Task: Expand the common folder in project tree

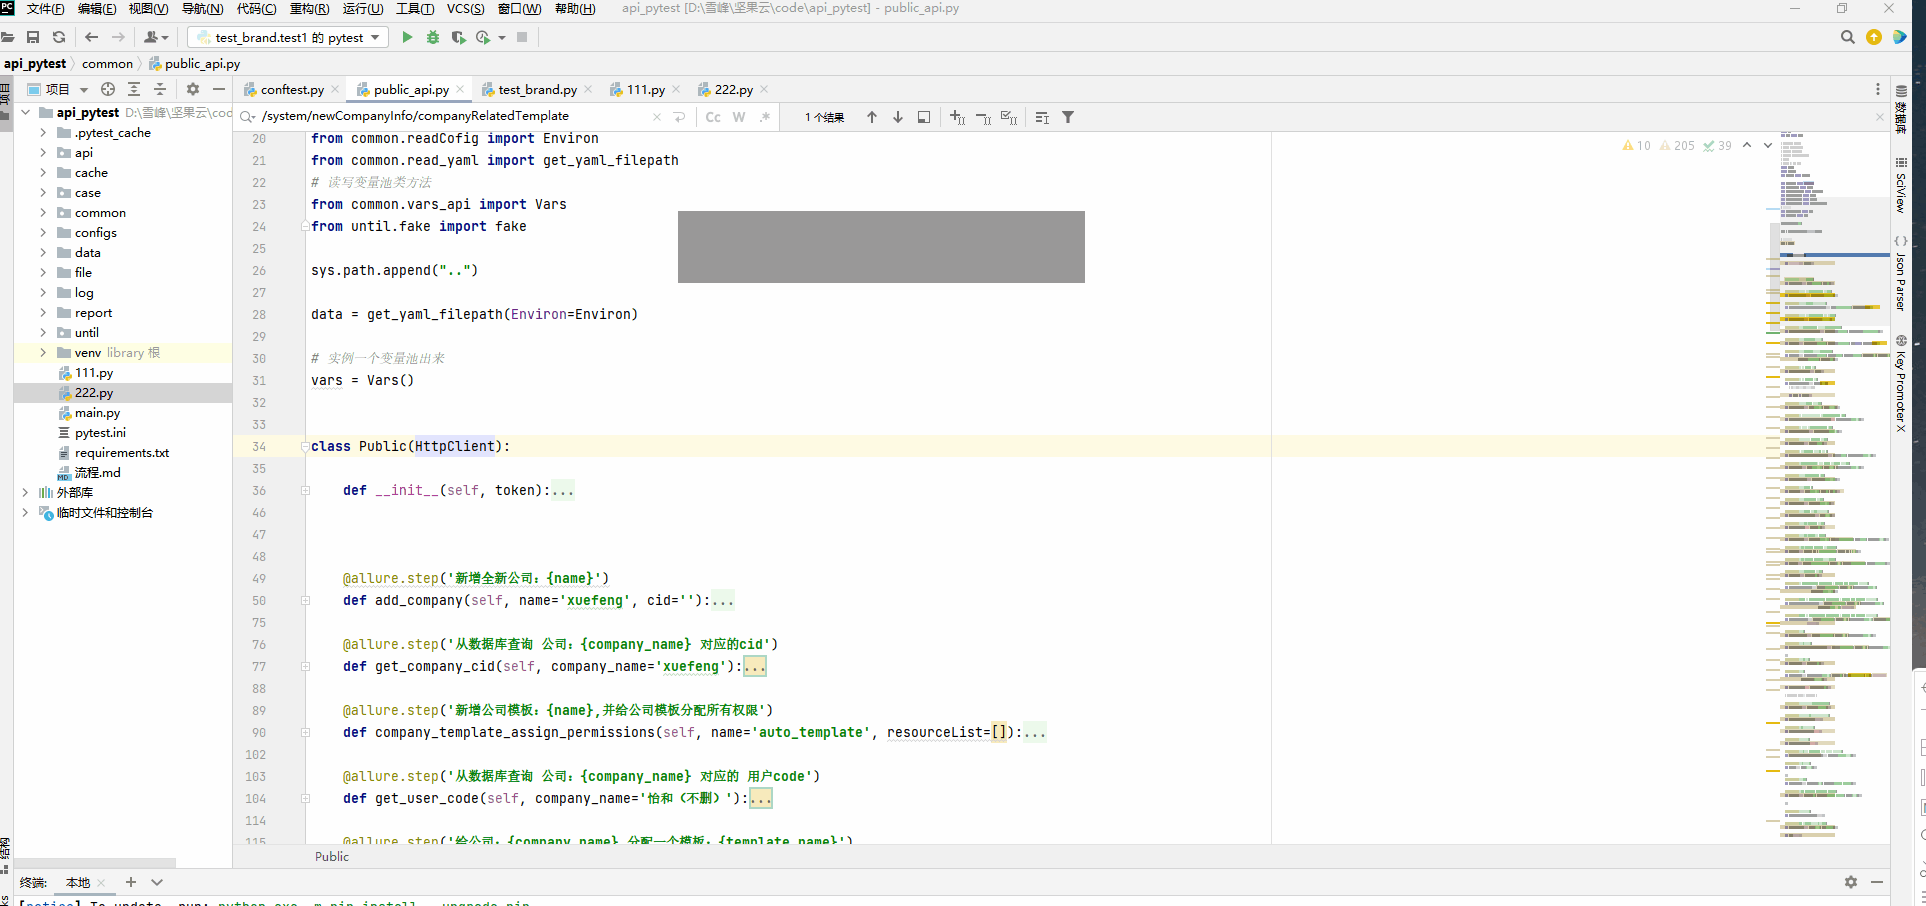Action: (43, 213)
